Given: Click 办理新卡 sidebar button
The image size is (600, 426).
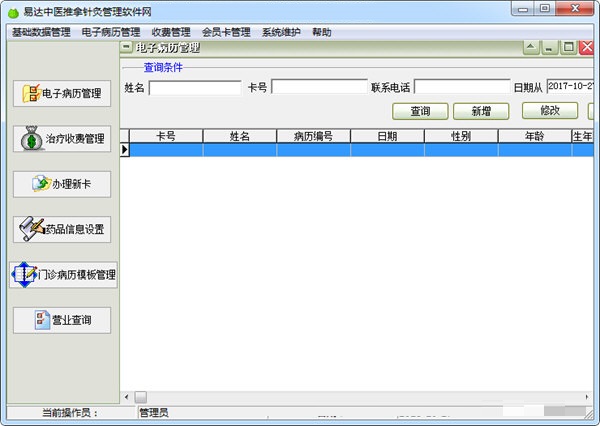Looking at the screenshot, I should click(62, 184).
